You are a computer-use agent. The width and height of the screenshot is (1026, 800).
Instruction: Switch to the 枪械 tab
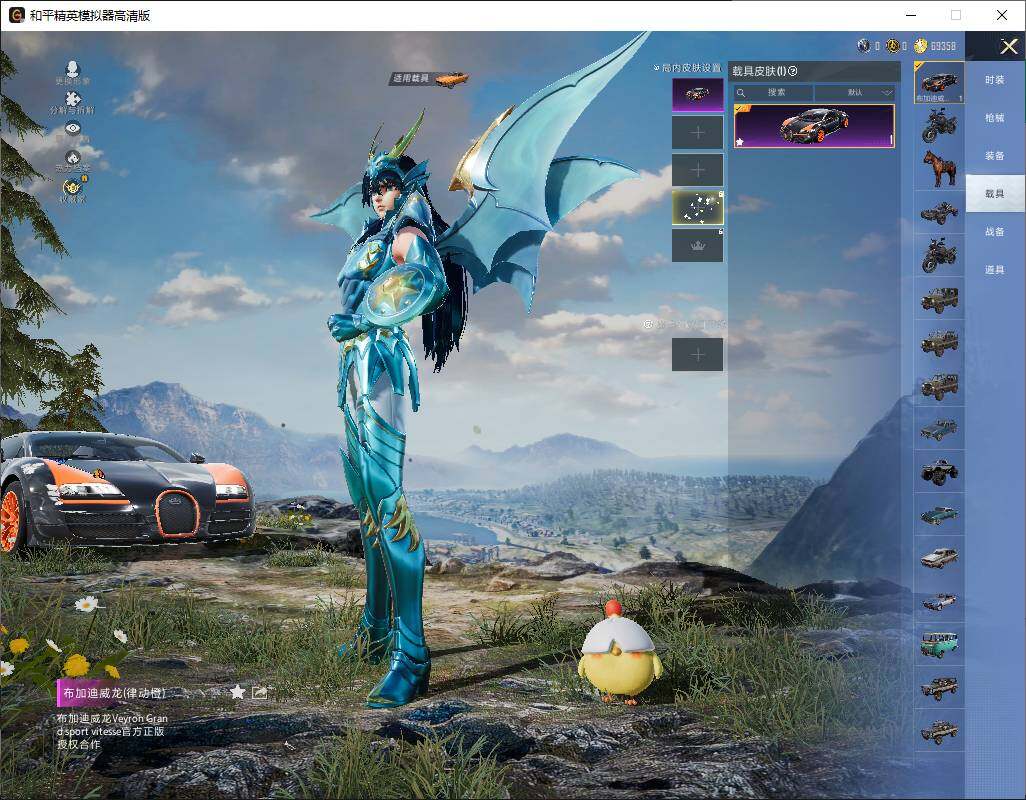994,118
